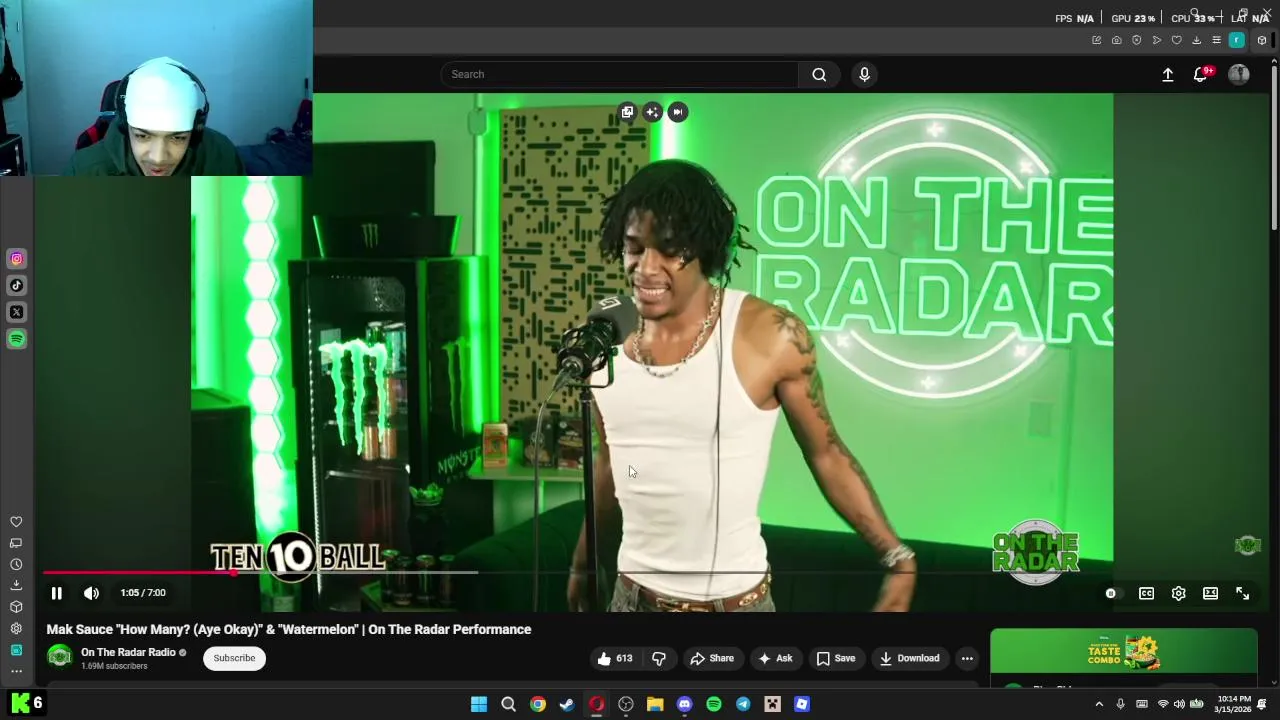Click the send/flow arrow icon
1280x720 pixels.
[1156, 40]
